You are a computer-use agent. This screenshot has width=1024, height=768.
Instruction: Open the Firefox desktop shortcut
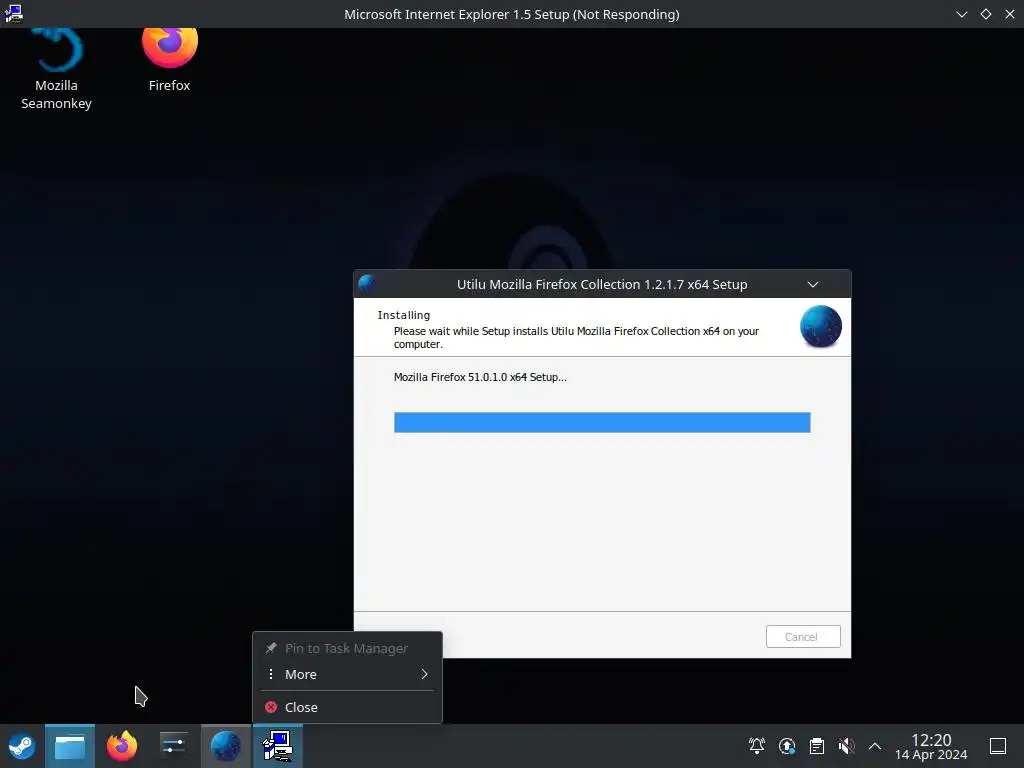point(169,60)
